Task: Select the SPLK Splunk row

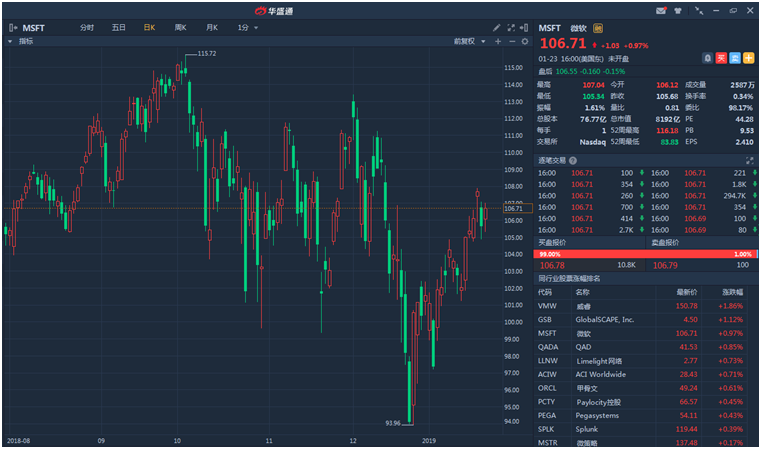Action: [x=645, y=429]
